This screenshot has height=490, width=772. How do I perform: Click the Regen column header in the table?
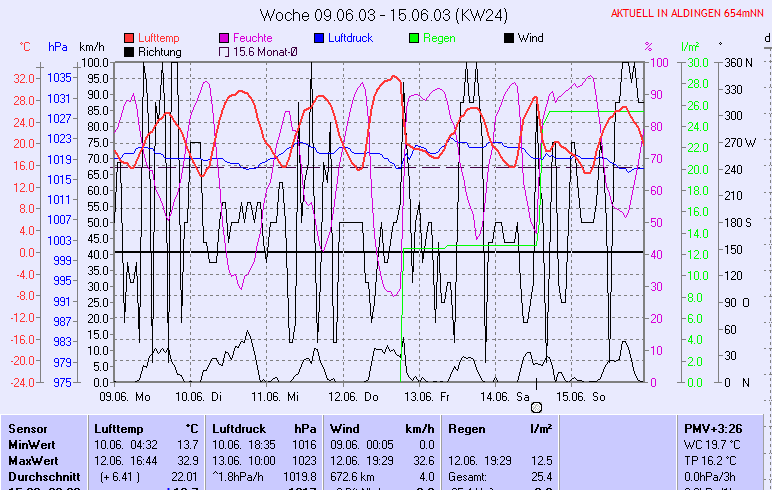click(466, 428)
